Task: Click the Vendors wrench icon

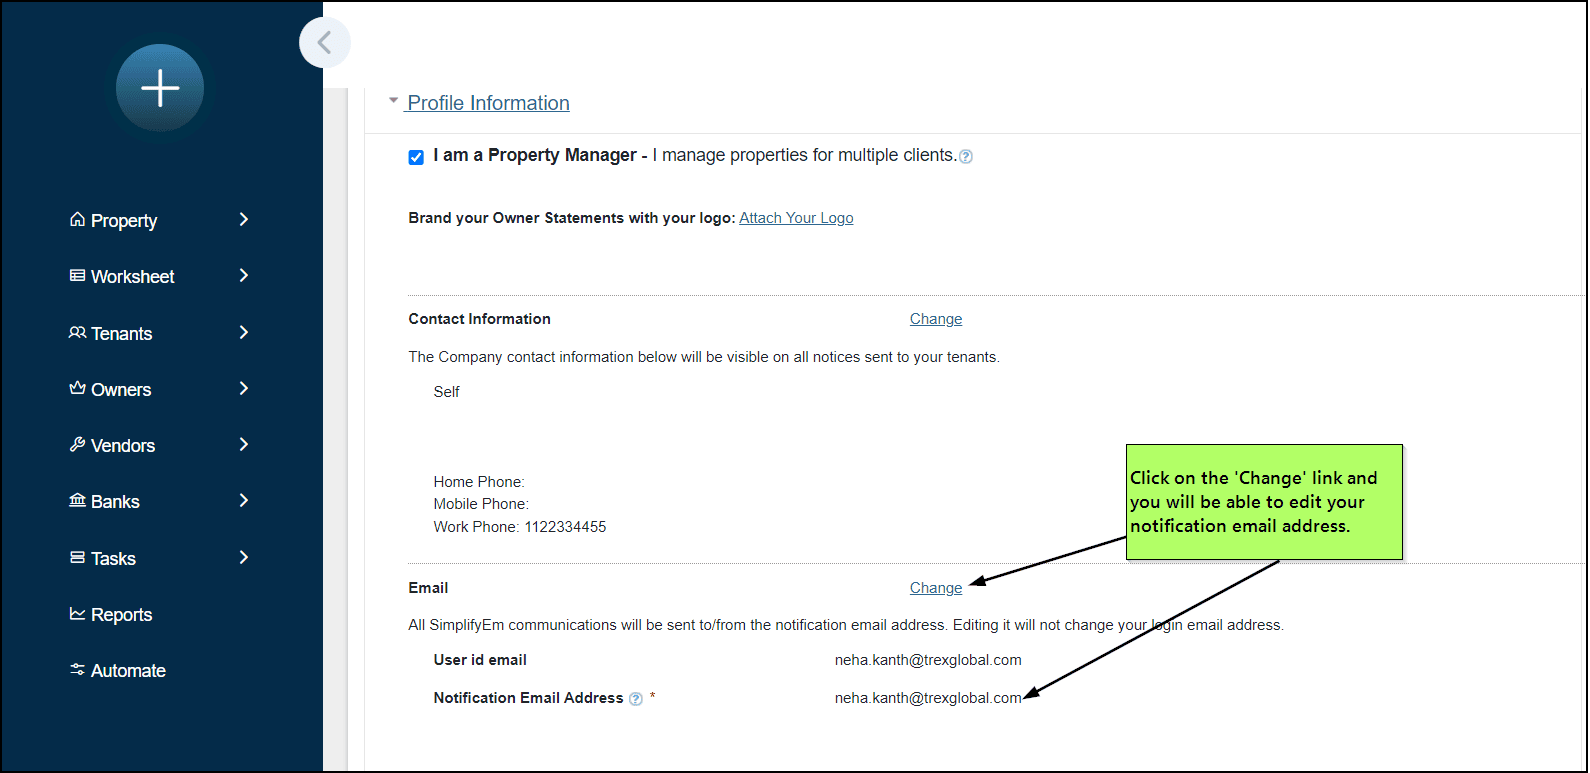Action: pos(77,445)
